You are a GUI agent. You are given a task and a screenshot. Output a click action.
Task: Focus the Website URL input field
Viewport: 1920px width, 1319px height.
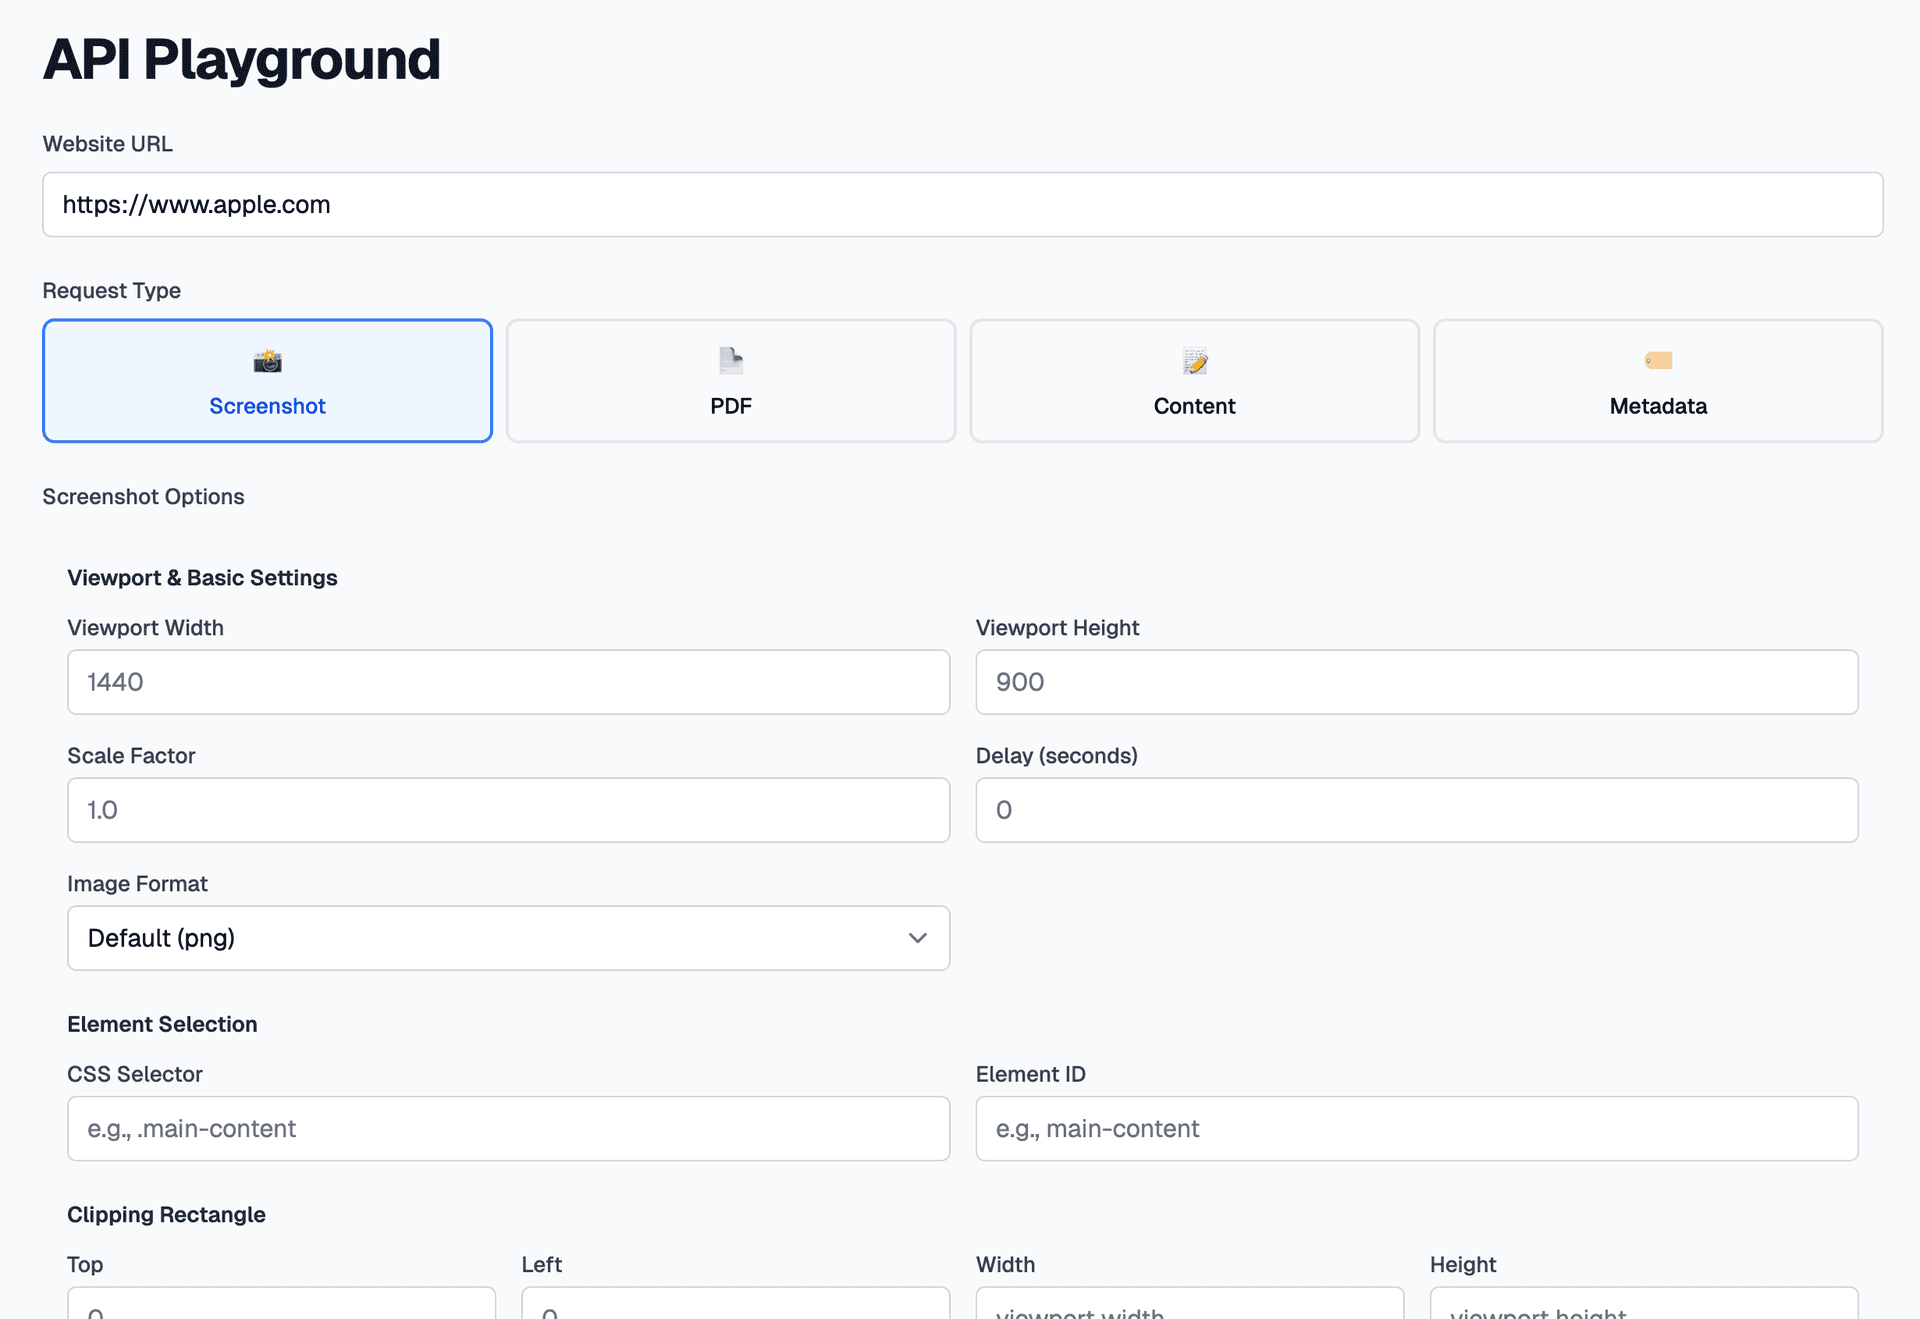tap(962, 205)
